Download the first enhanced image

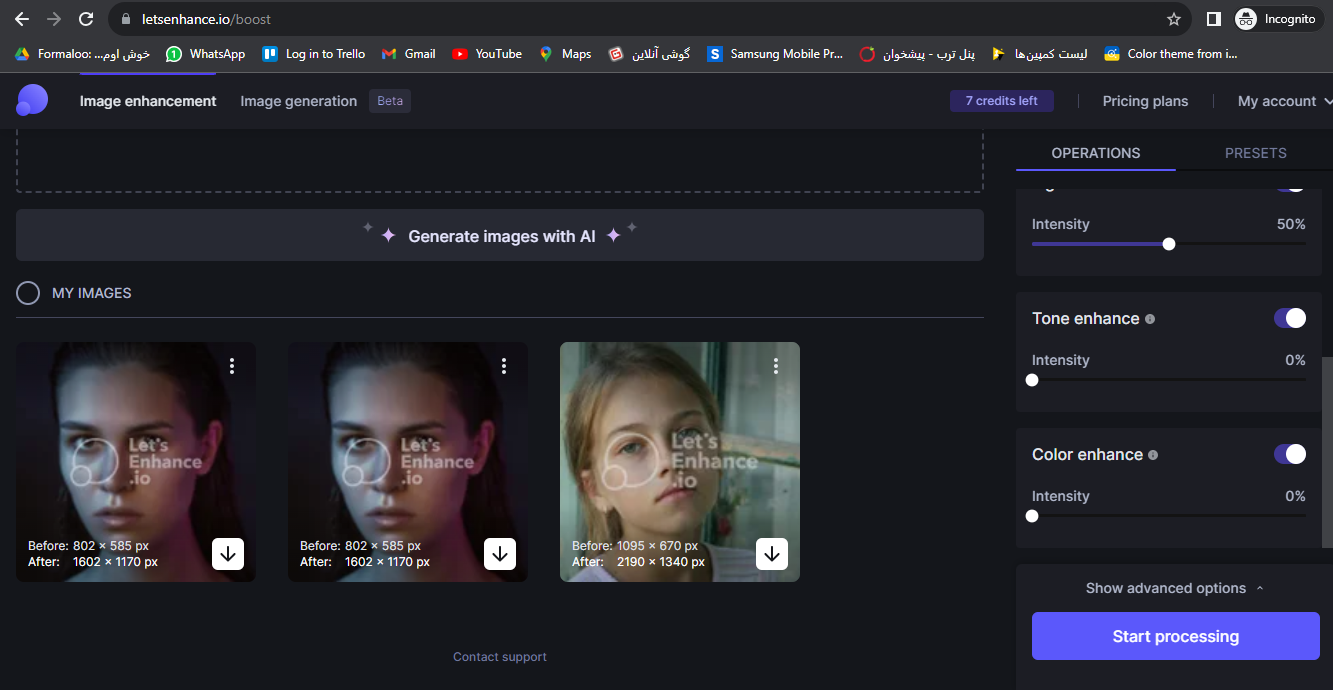coord(228,554)
